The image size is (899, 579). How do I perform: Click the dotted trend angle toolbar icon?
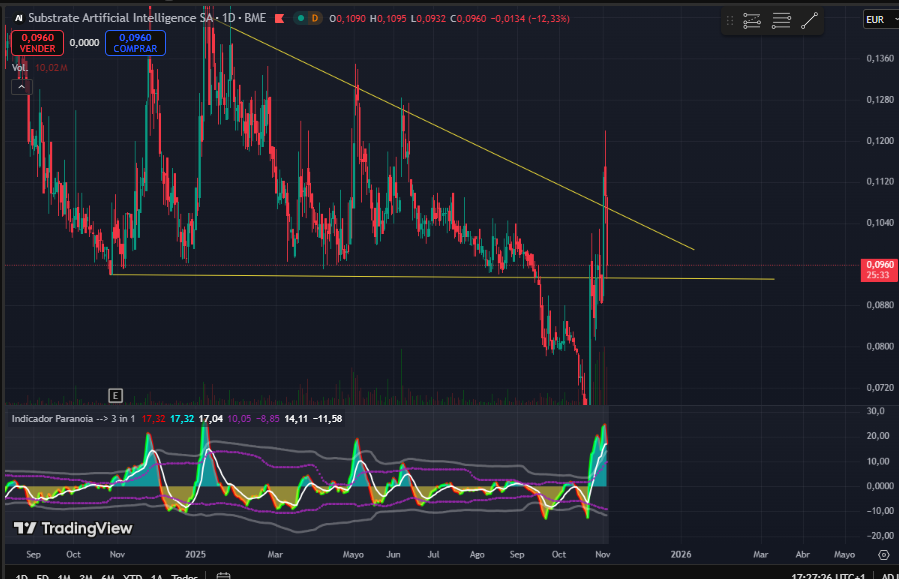point(752,20)
